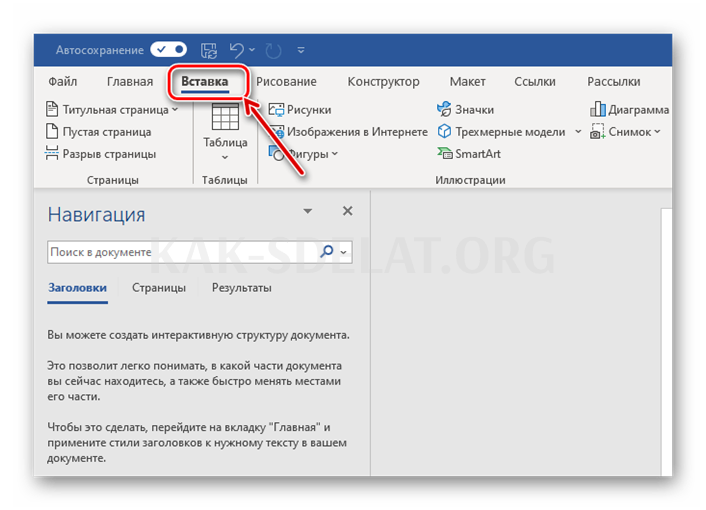The width and height of the screenshot is (706, 510).
Task: Switch to Результаты navigation tab
Action: coord(242,288)
